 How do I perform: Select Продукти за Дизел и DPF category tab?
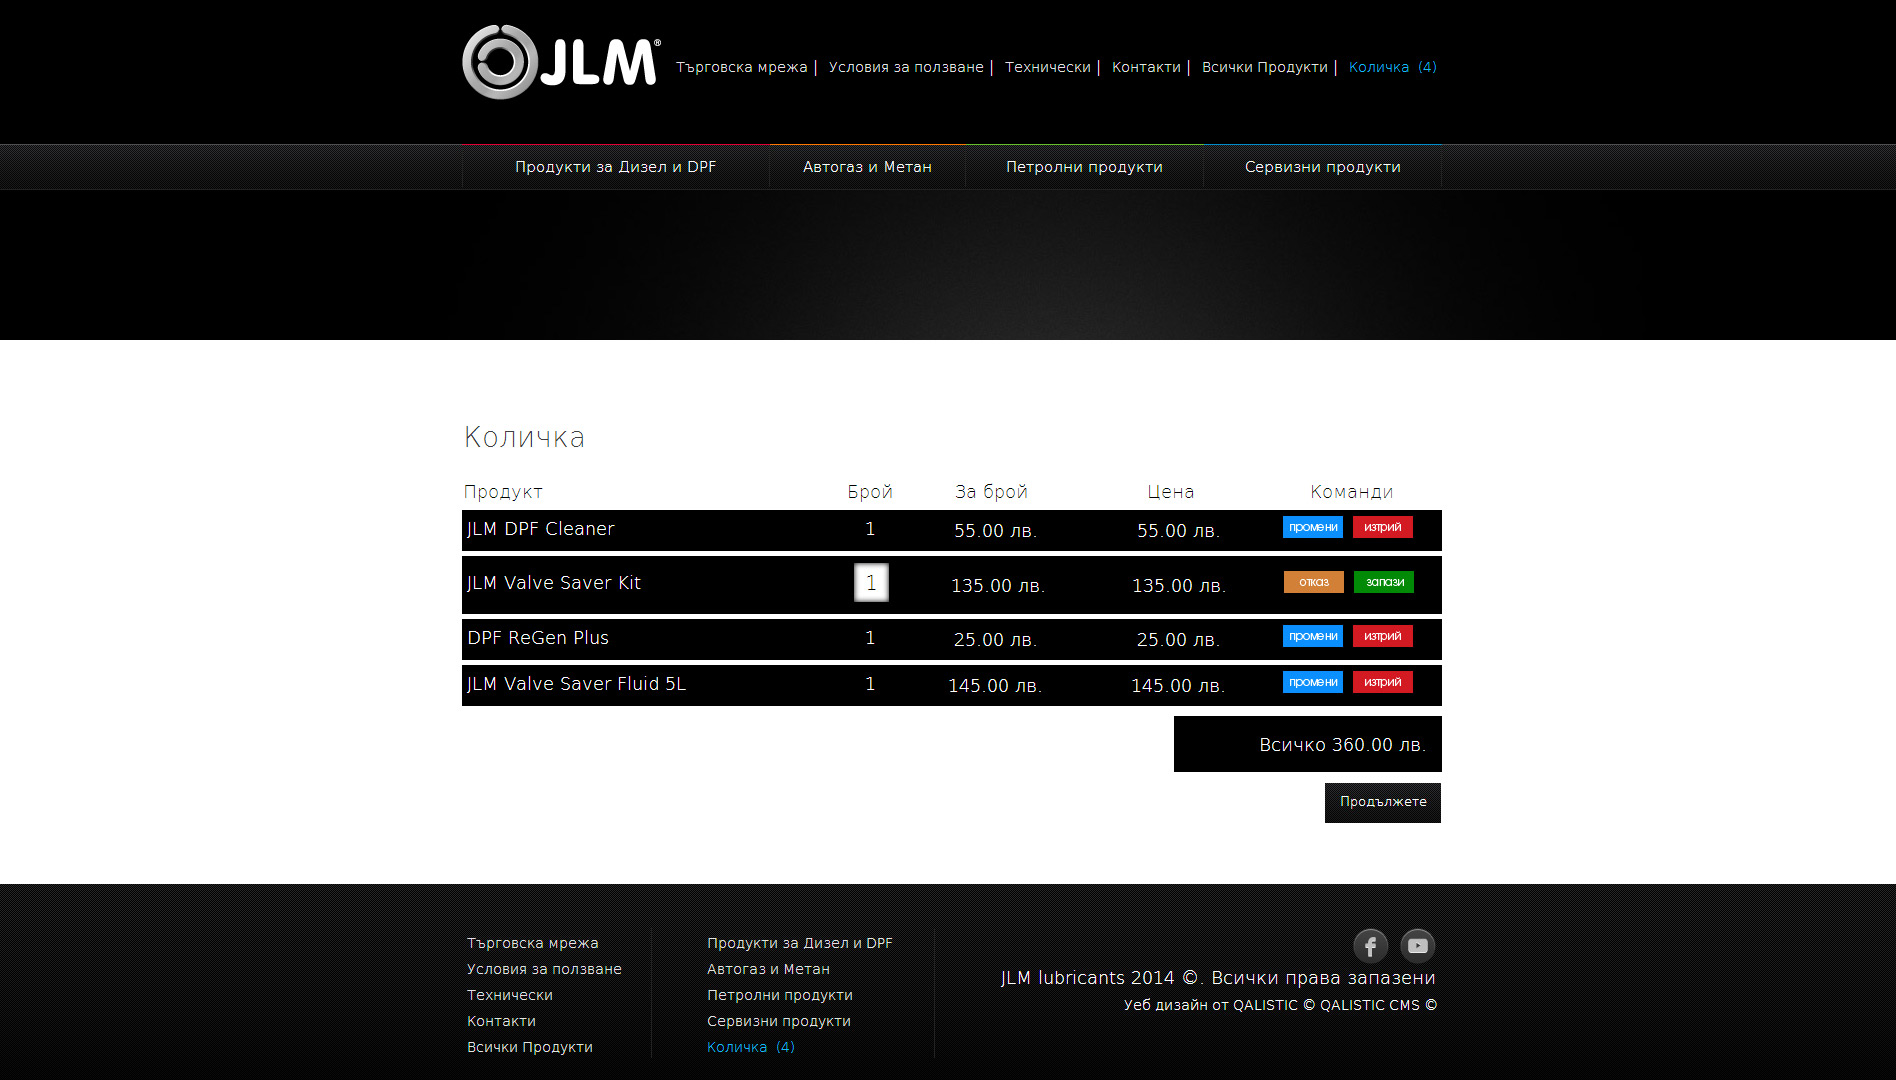[x=615, y=167]
